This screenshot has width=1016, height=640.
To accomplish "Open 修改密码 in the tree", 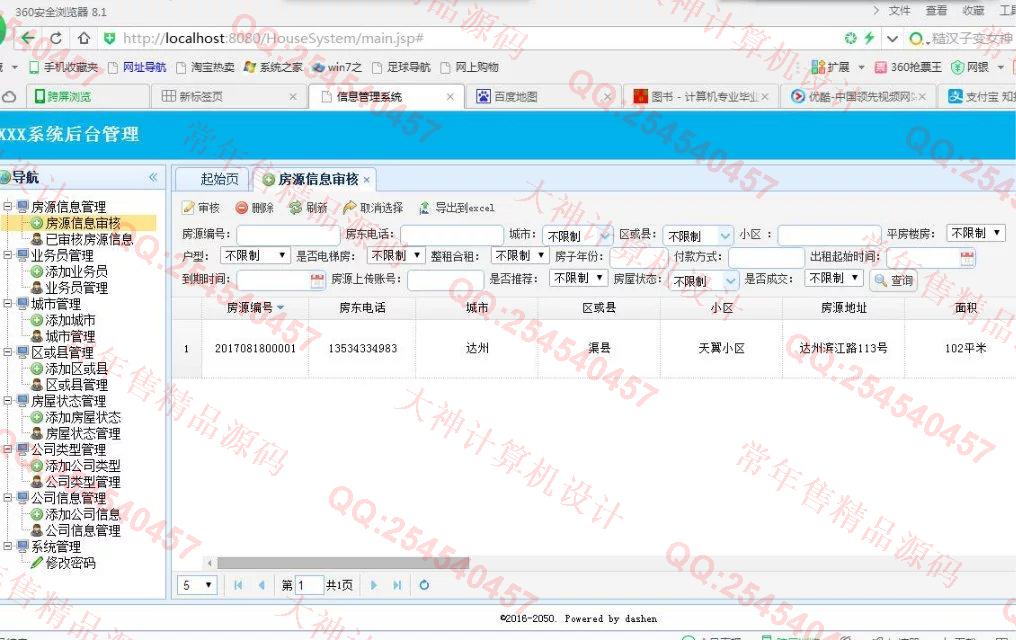I will point(70,563).
